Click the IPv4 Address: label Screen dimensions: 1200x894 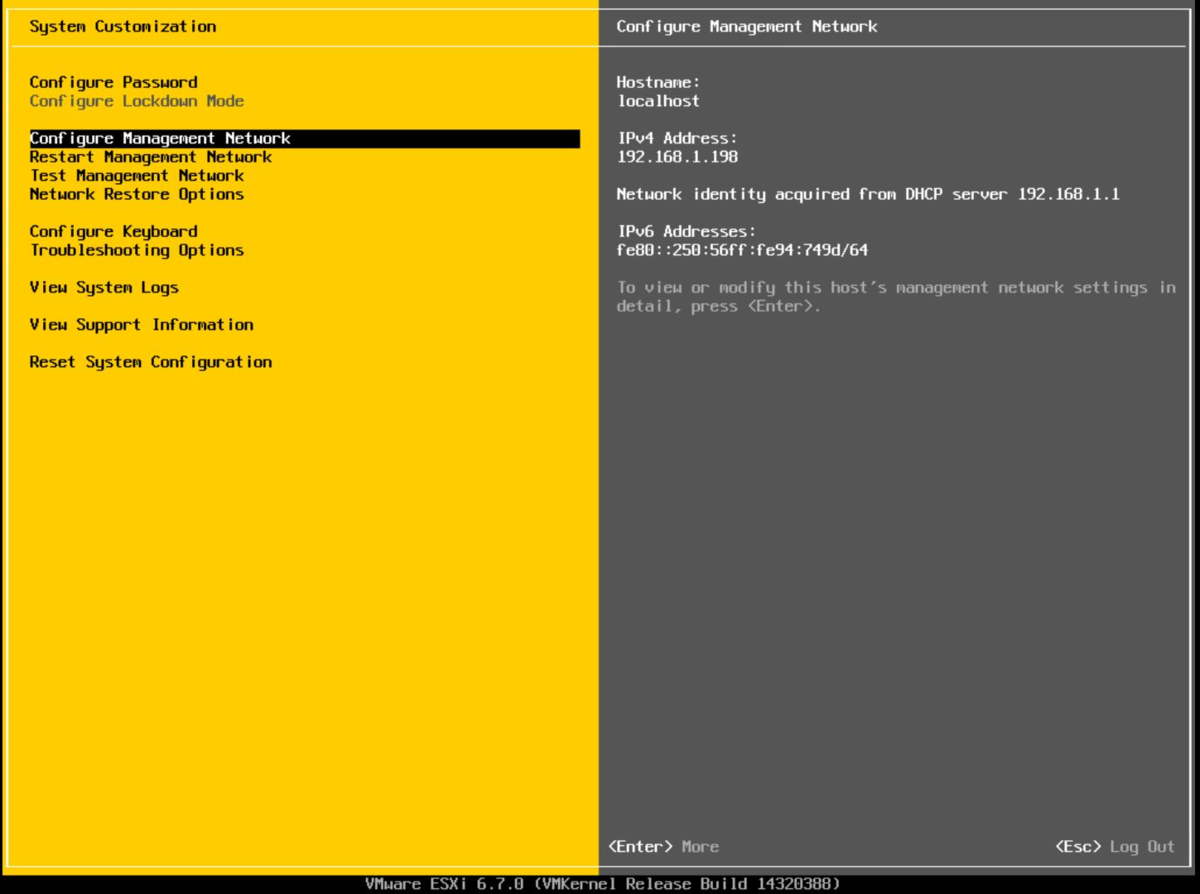(x=677, y=138)
